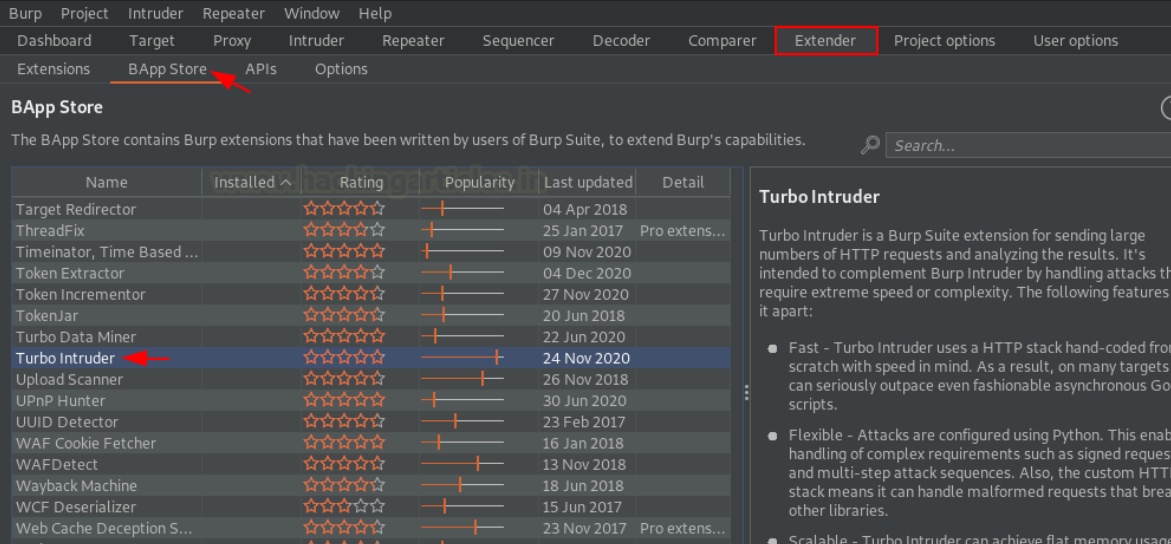
Task: Switch to the Decoder tab
Action: click(x=621, y=41)
